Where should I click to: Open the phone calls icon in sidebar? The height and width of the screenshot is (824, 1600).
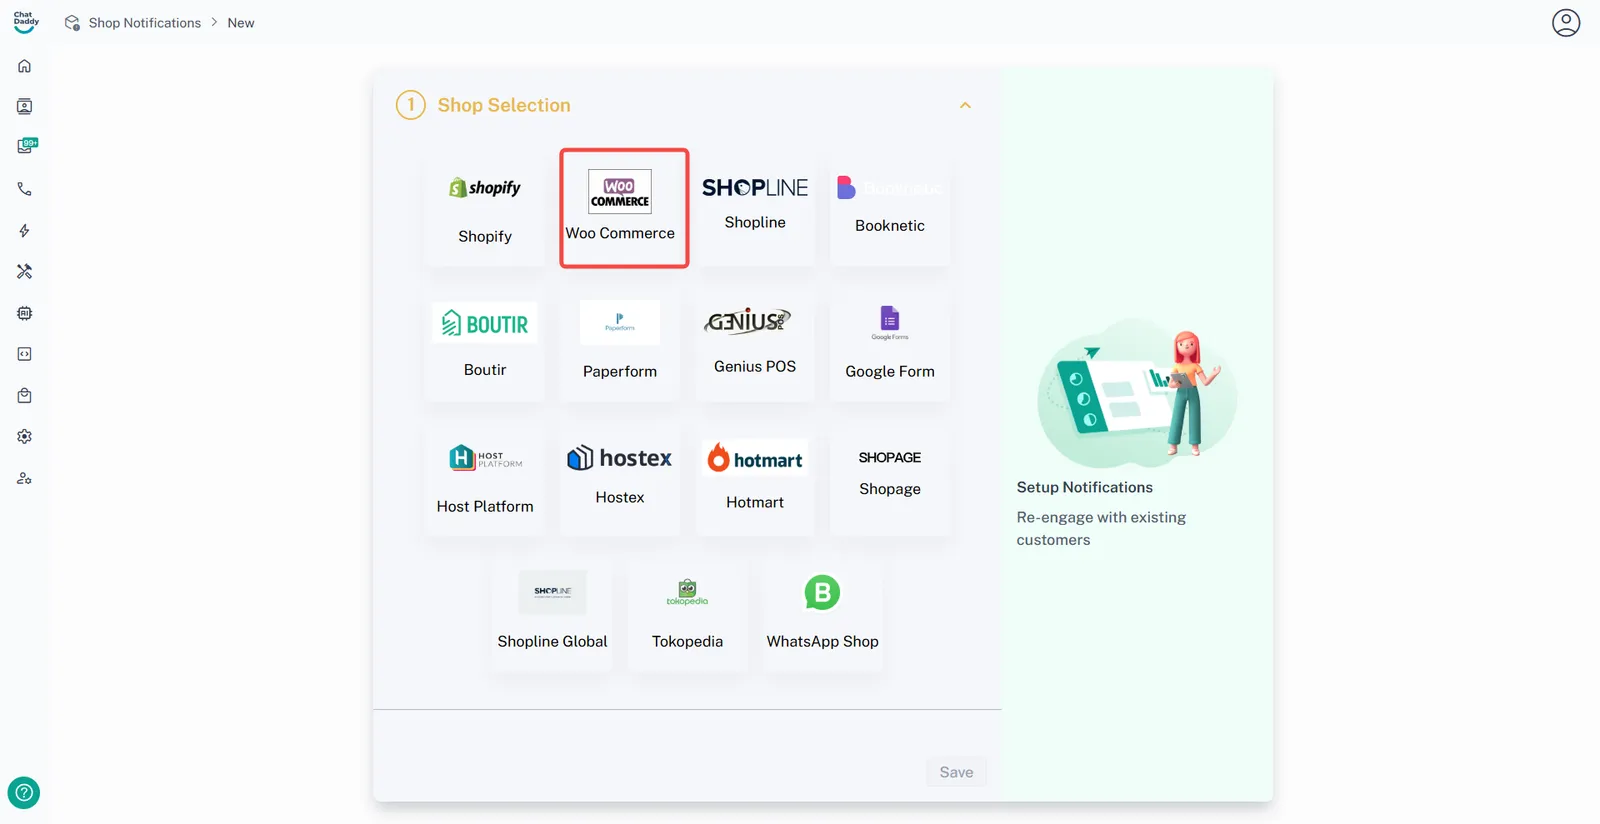[25, 189]
